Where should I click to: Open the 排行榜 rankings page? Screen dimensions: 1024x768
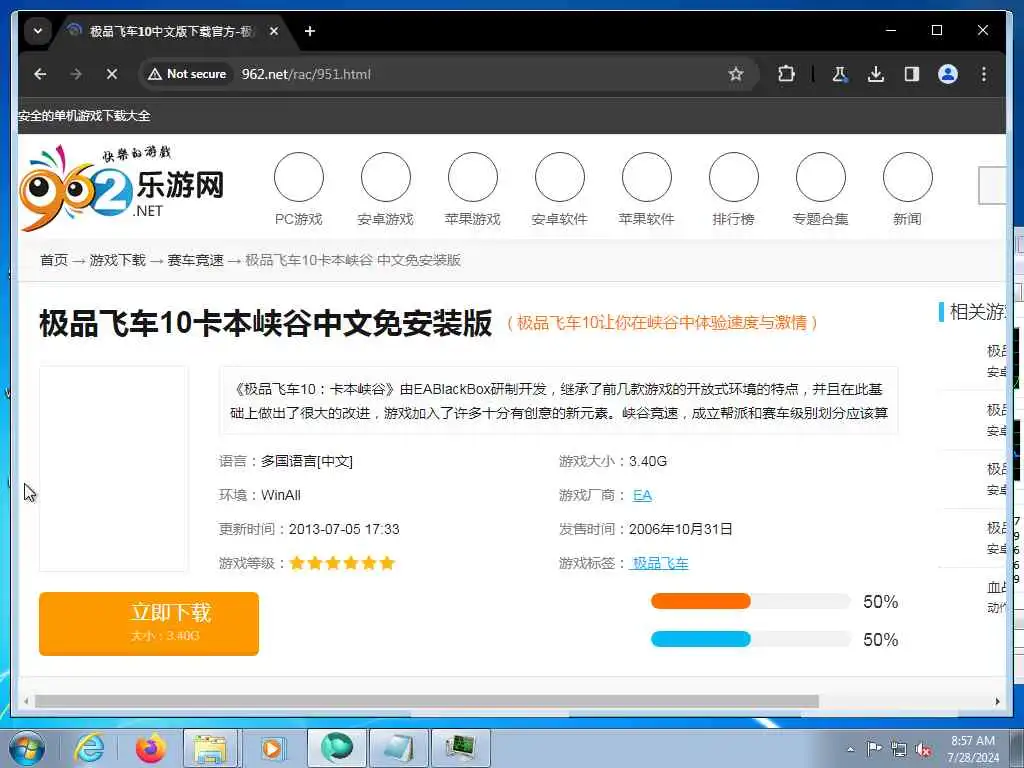(x=733, y=190)
